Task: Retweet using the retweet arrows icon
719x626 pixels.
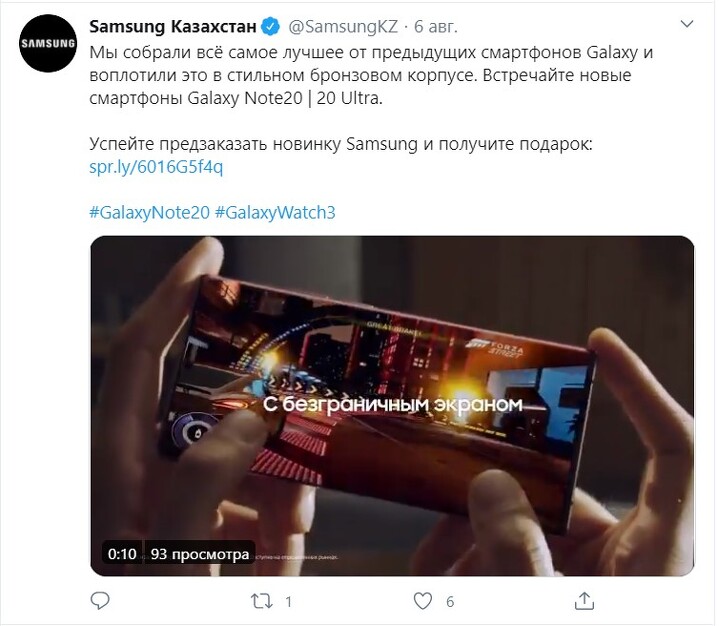Action: click(261, 601)
